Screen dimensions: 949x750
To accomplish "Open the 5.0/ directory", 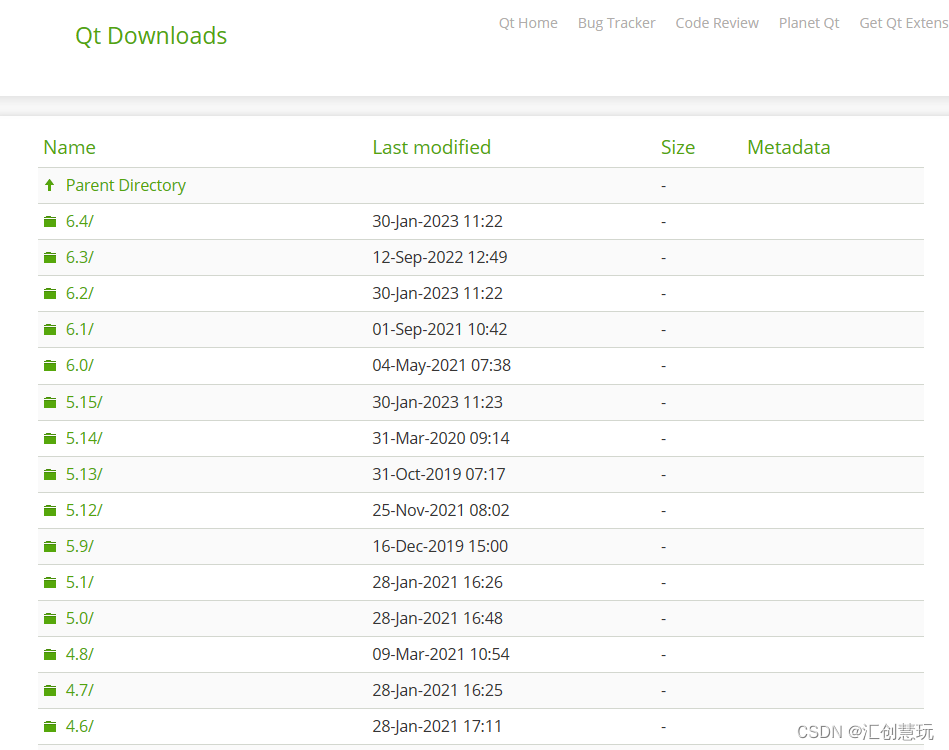I will coord(79,619).
